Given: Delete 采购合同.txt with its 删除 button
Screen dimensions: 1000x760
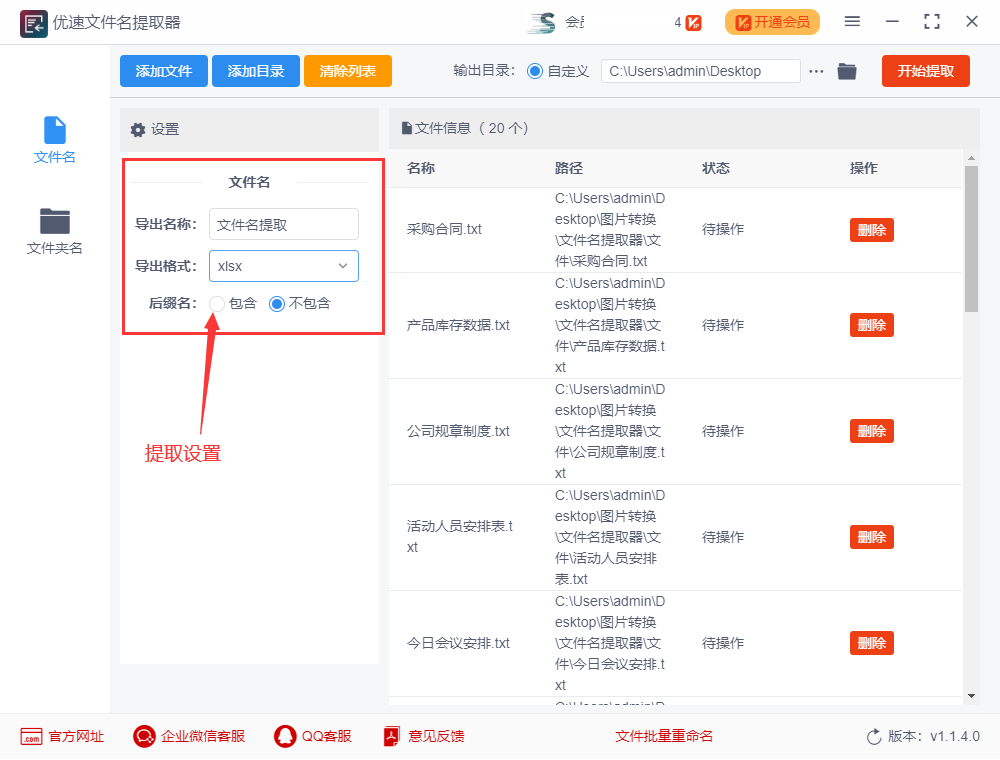Looking at the screenshot, I should pyautogui.click(x=871, y=229).
